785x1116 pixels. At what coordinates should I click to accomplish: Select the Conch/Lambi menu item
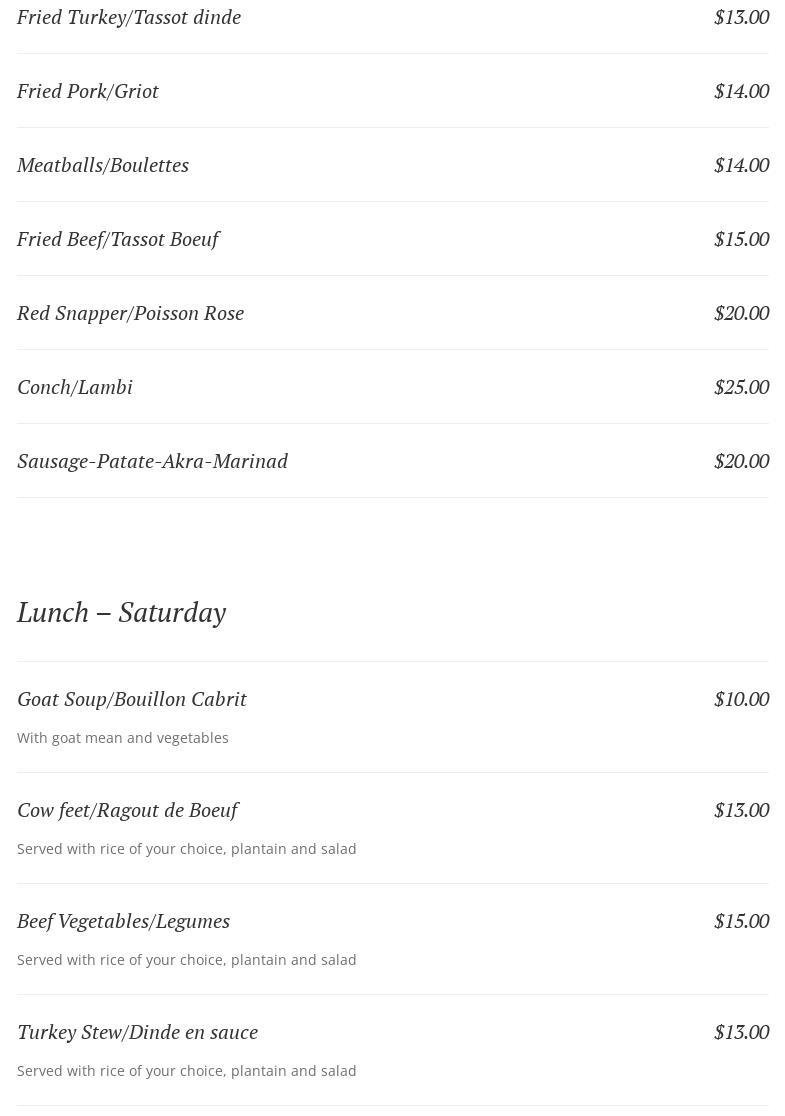point(75,387)
